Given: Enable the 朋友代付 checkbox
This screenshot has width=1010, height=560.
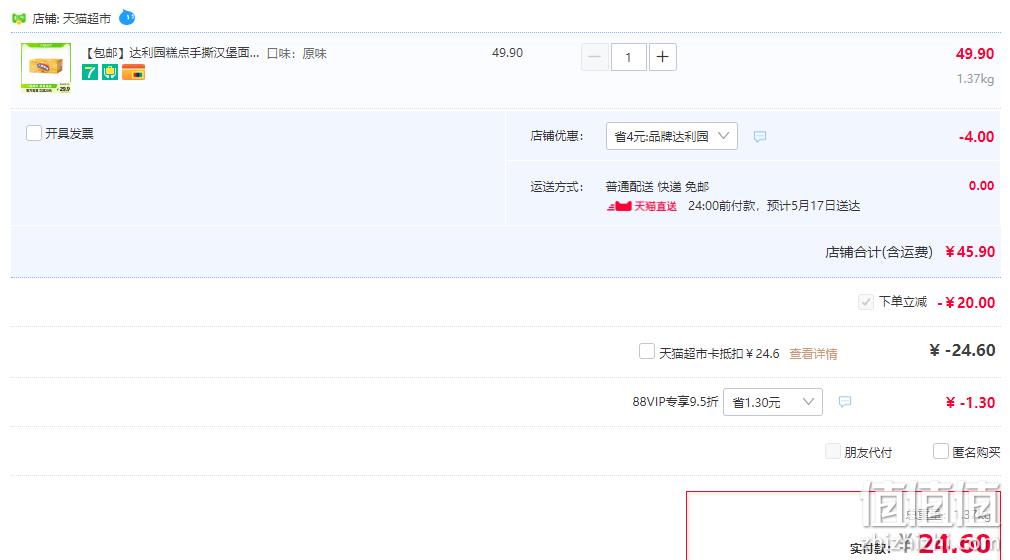Looking at the screenshot, I should pos(833,451).
